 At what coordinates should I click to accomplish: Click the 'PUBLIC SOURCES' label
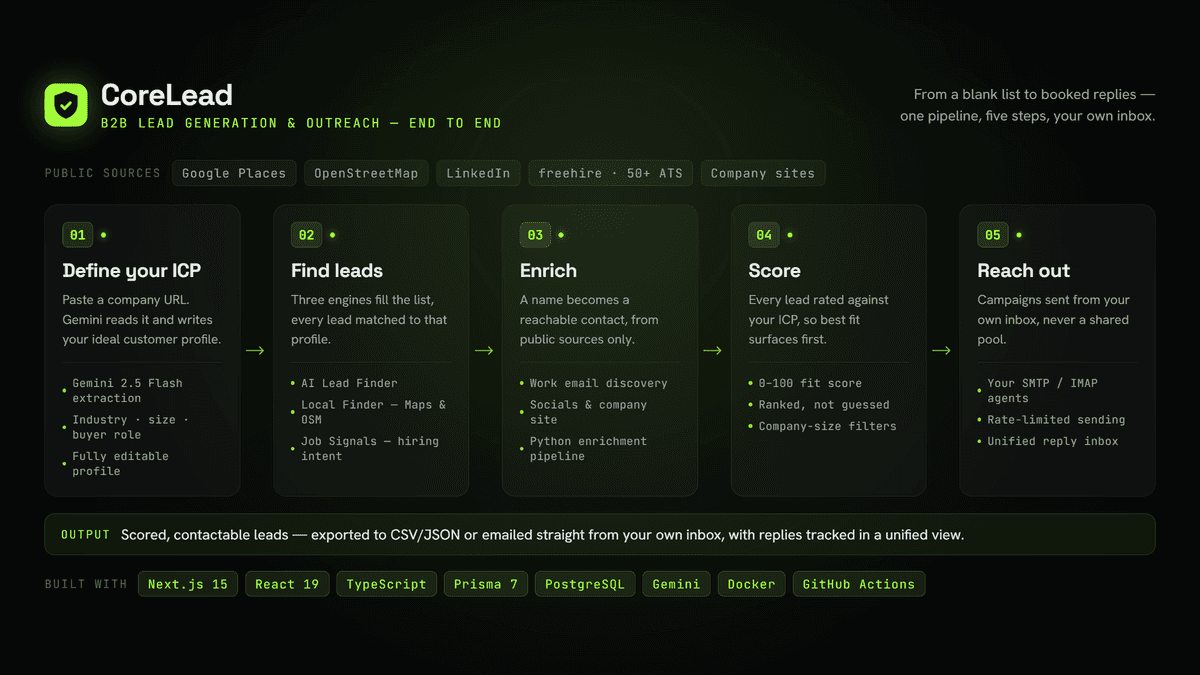[x=102, y=173]
